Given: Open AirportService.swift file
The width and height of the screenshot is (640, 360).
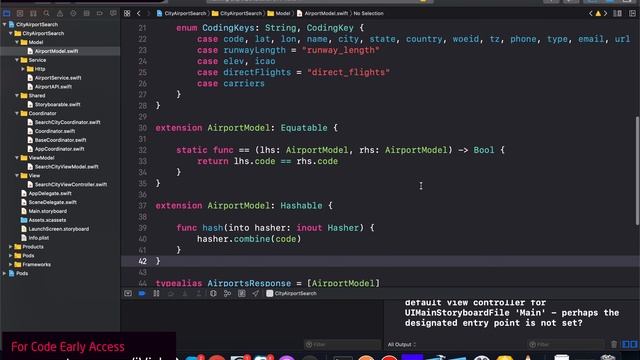Looking at the screenshot, I should 58,78.
